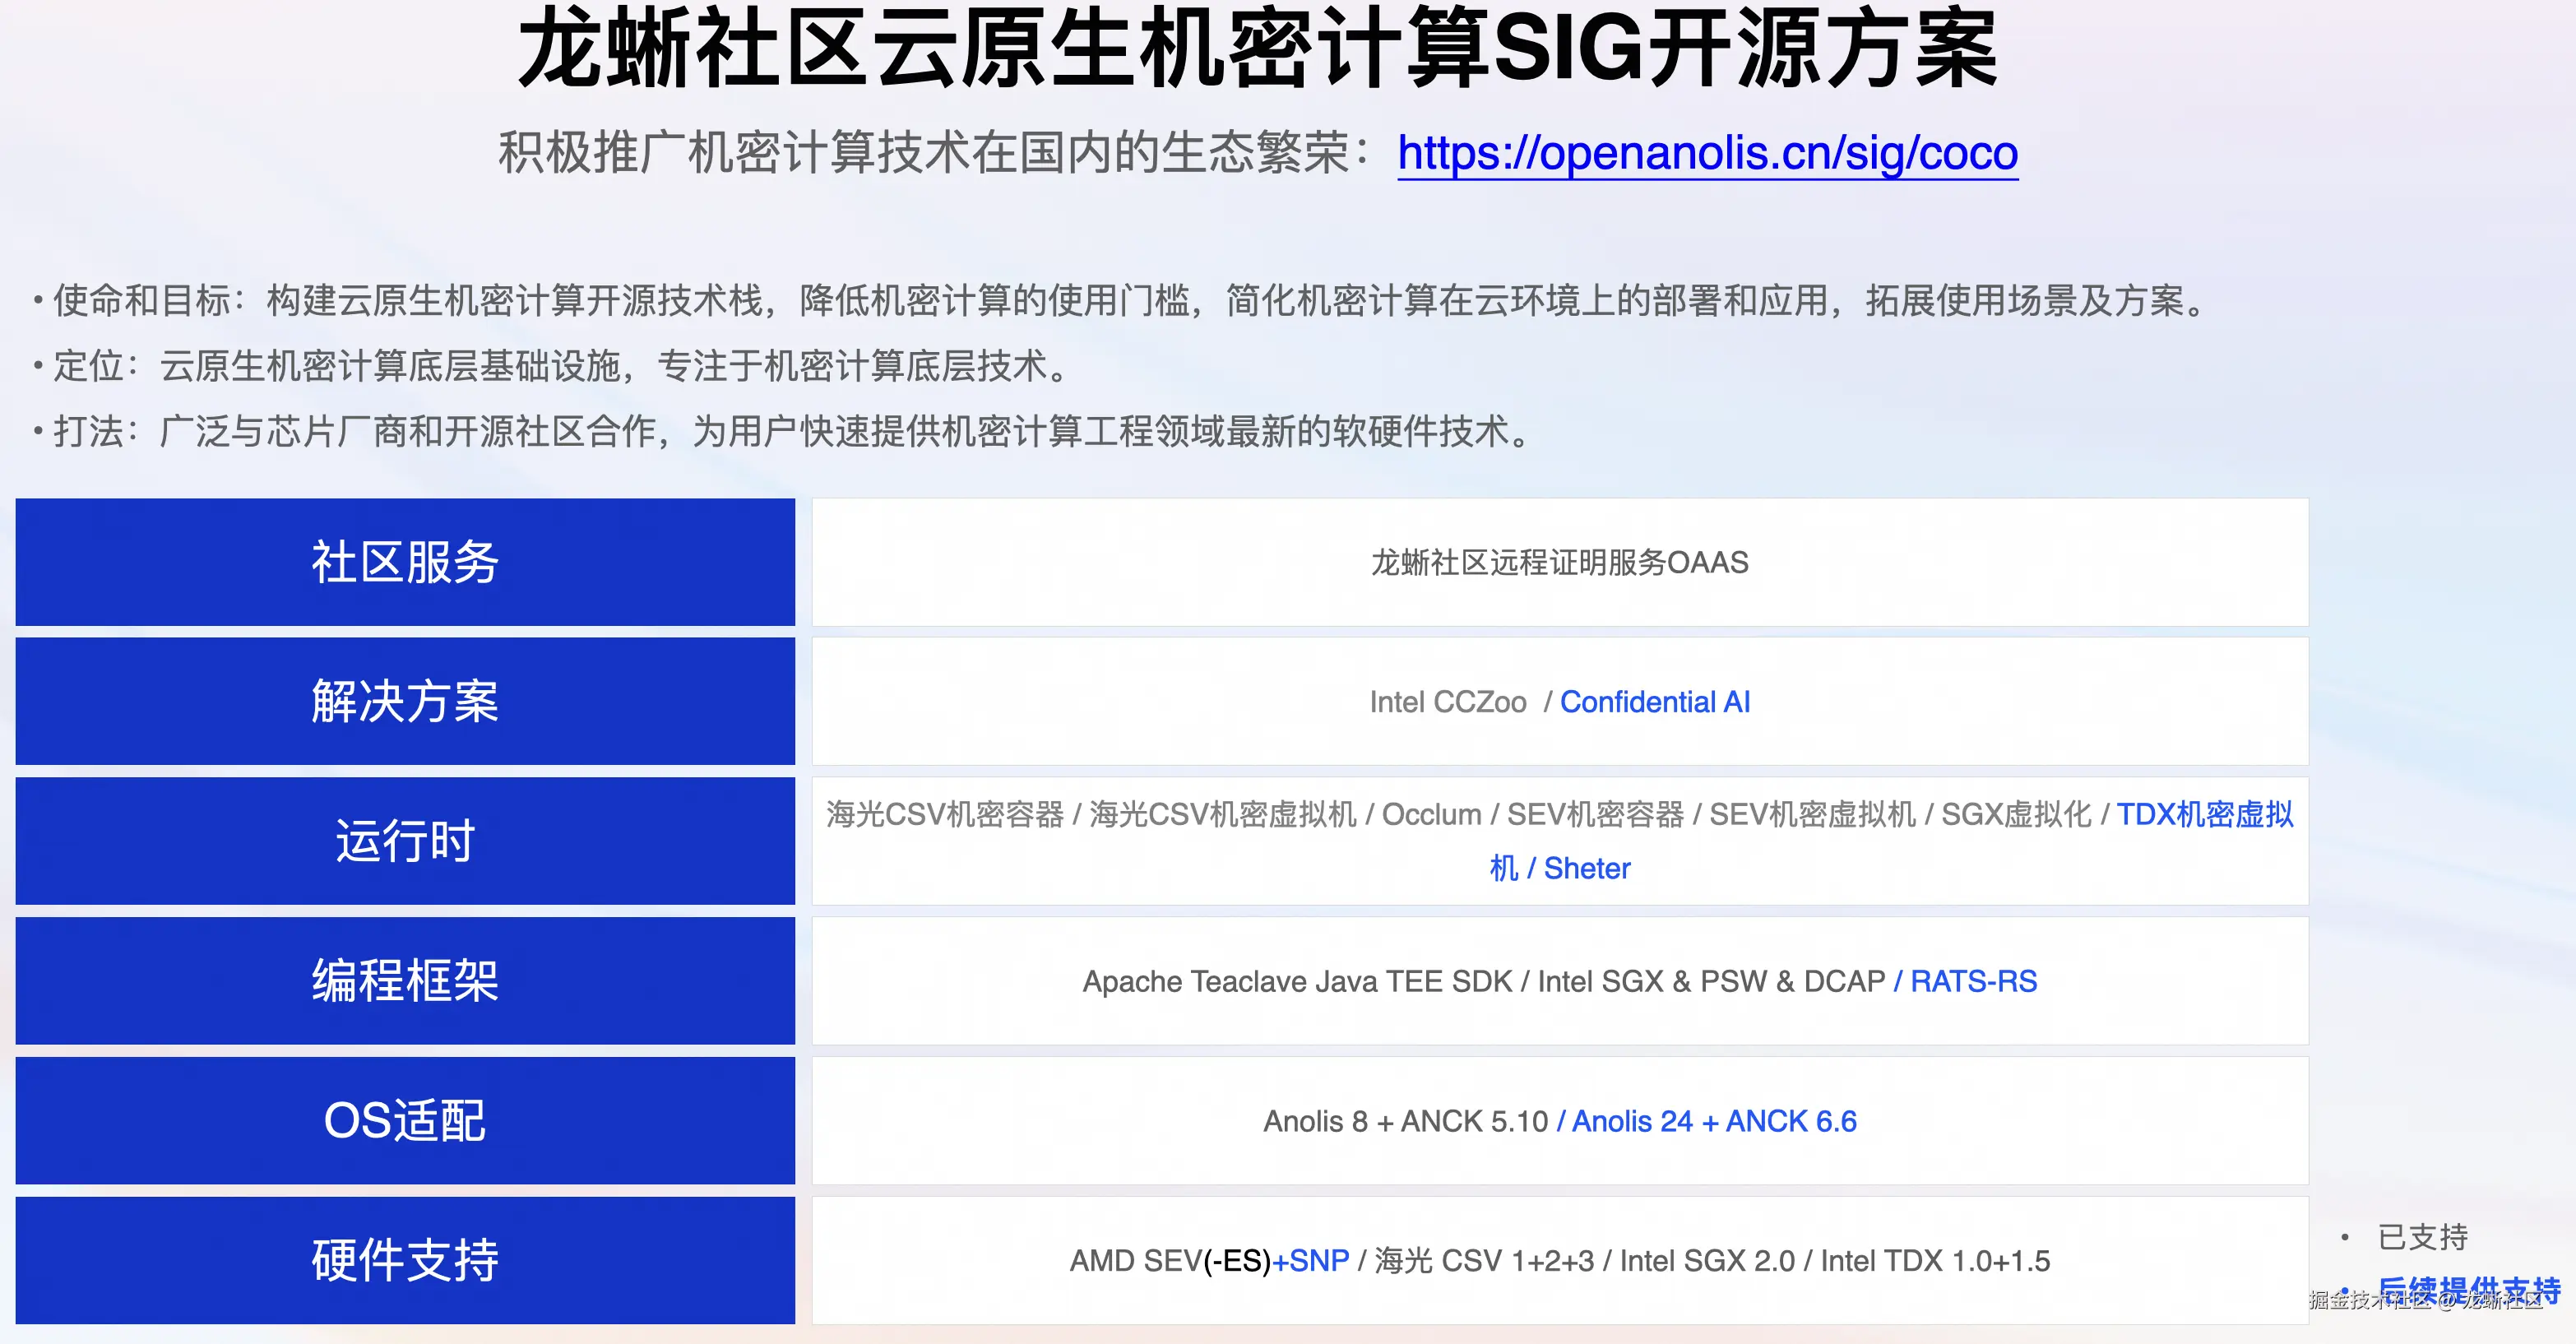
Task: Click the 已支持 legend entry
Action: (x=2422, y=1238)
